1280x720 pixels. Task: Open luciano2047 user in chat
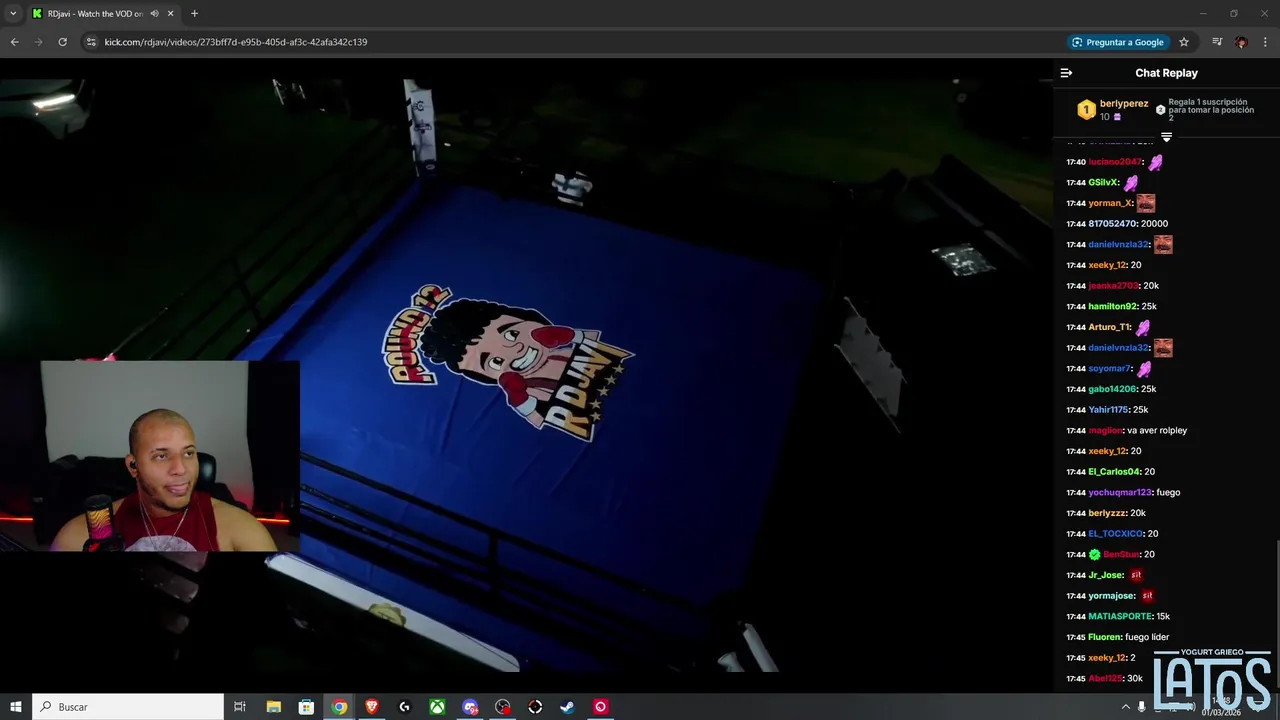(1115, 162)
